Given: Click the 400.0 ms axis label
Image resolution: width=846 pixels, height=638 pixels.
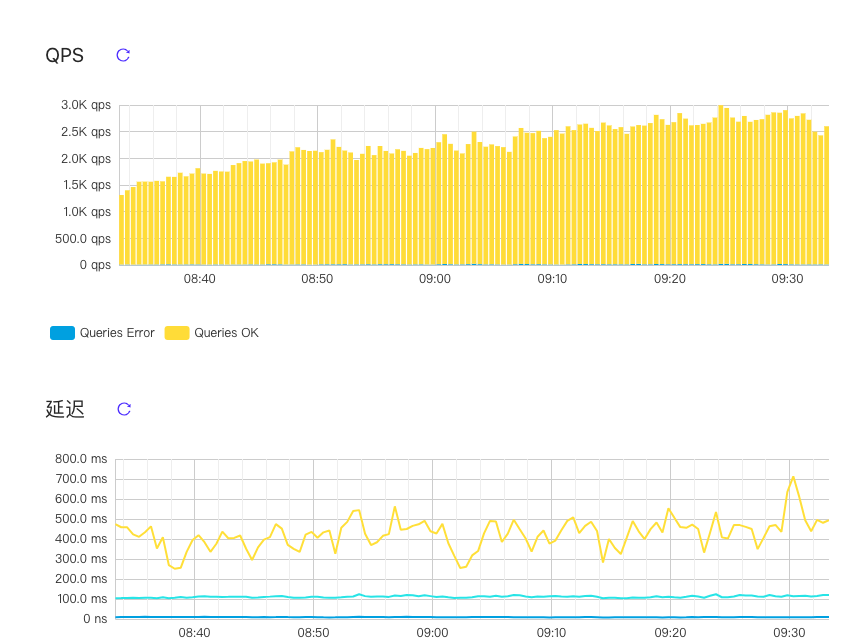Looking at the screenshot, I should pyautogui.click(x=81, y=539).
